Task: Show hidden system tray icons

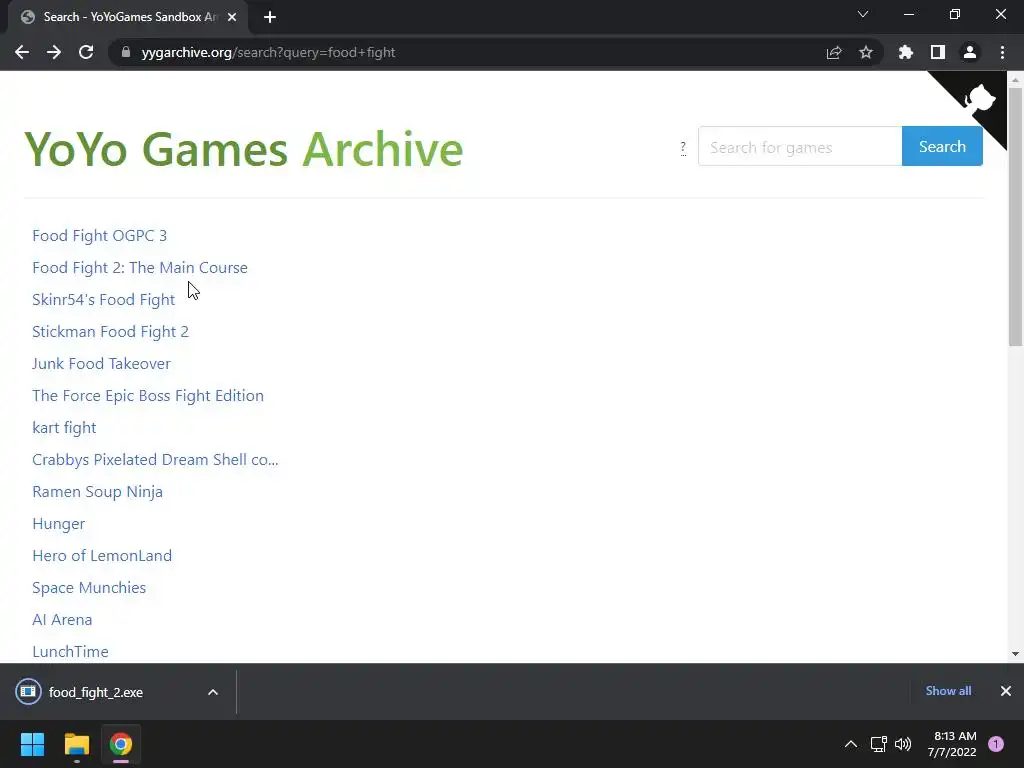Action: tap(851, 744)
